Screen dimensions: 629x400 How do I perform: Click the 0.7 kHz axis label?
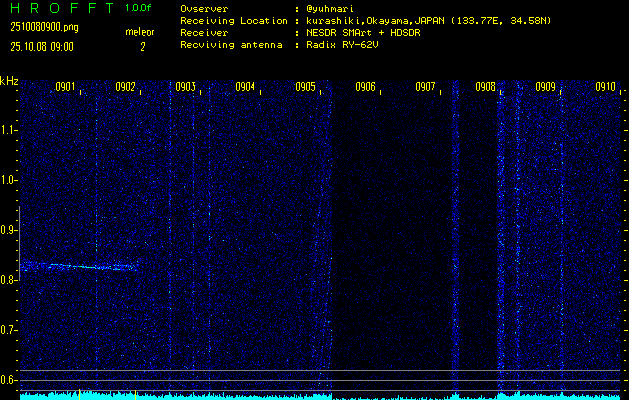coord(9,330)
